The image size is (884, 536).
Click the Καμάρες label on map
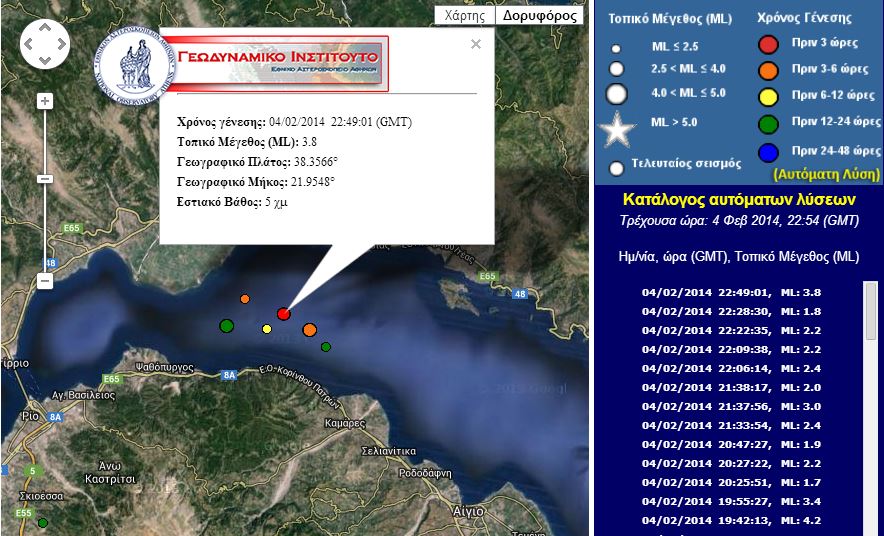345,423
